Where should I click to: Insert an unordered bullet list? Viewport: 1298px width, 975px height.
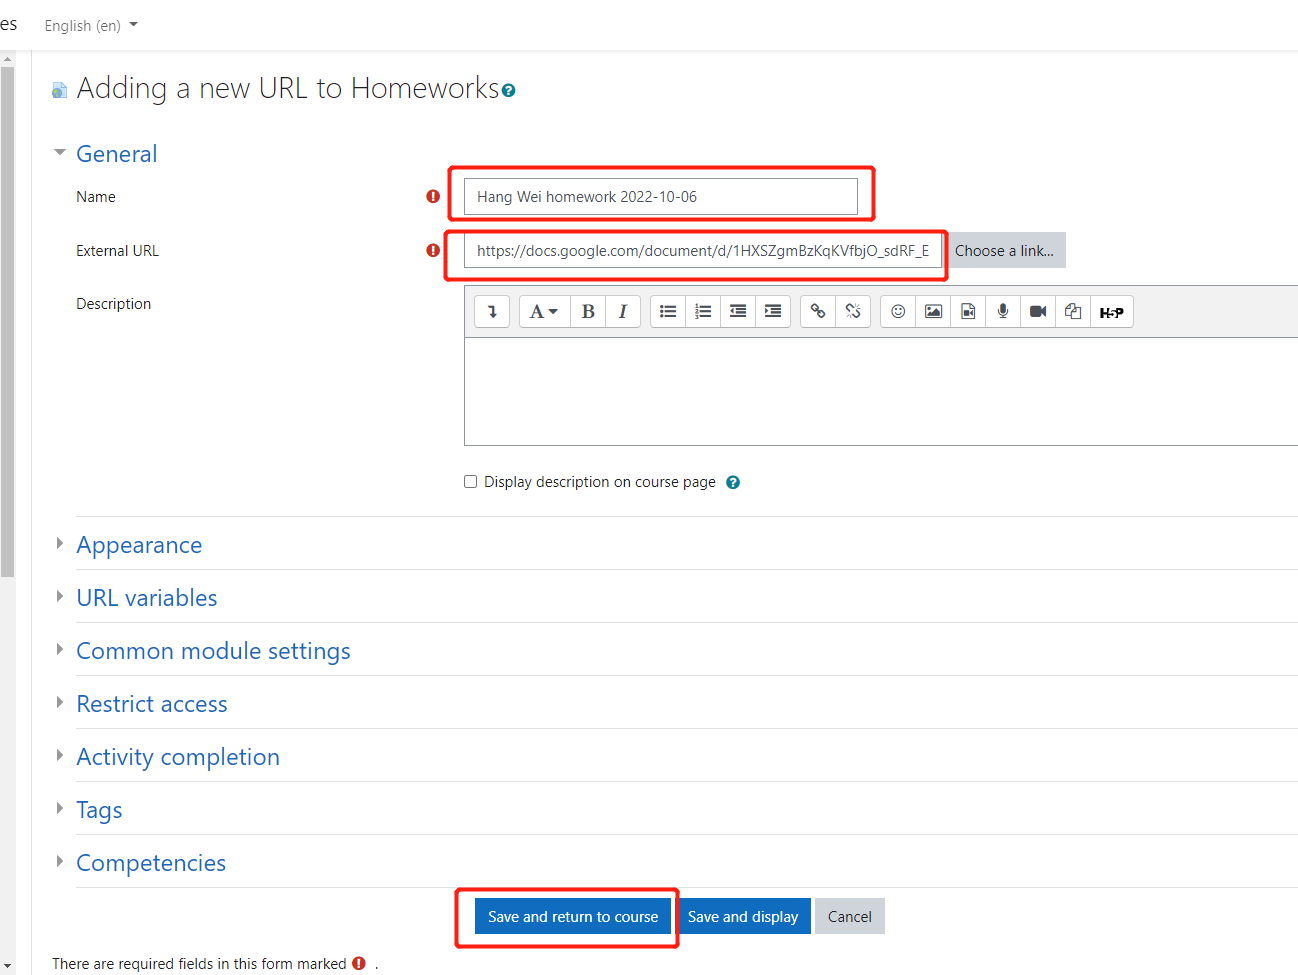[x=667, y=311]
